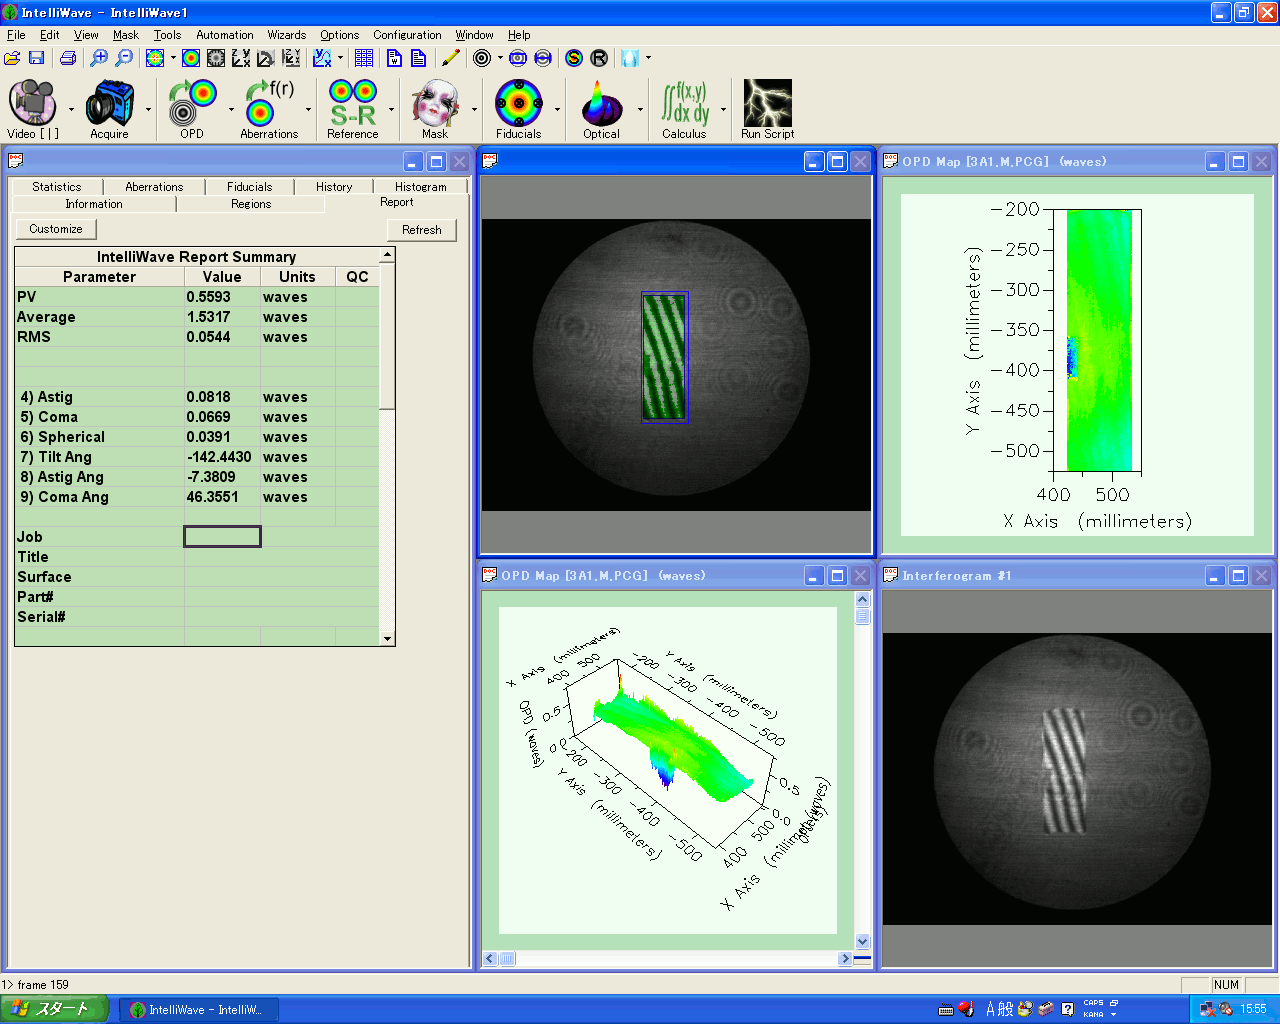Click scroll down arrow in report table
Viewport: 1280px width, 1024px height.
coord(387,638)
